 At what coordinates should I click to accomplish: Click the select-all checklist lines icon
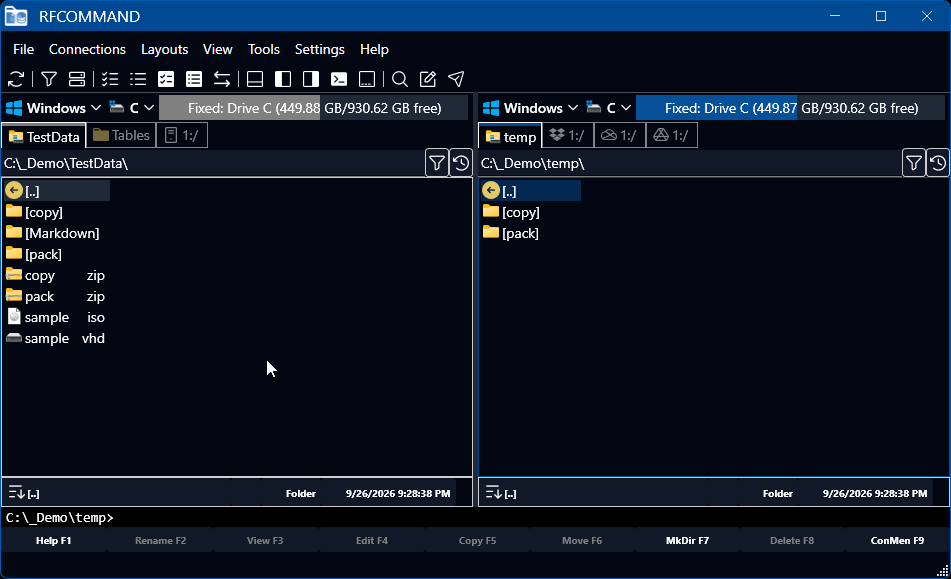pyautogui.click(x=110, y=79)
